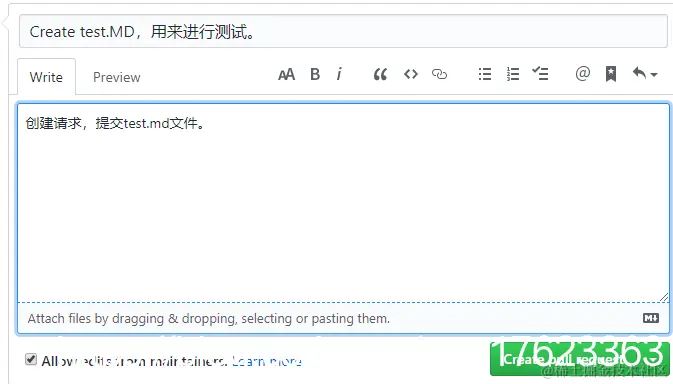Click into the comment body textarea
Viewport: 673px width, 384px height.
[x=343, y=203]
